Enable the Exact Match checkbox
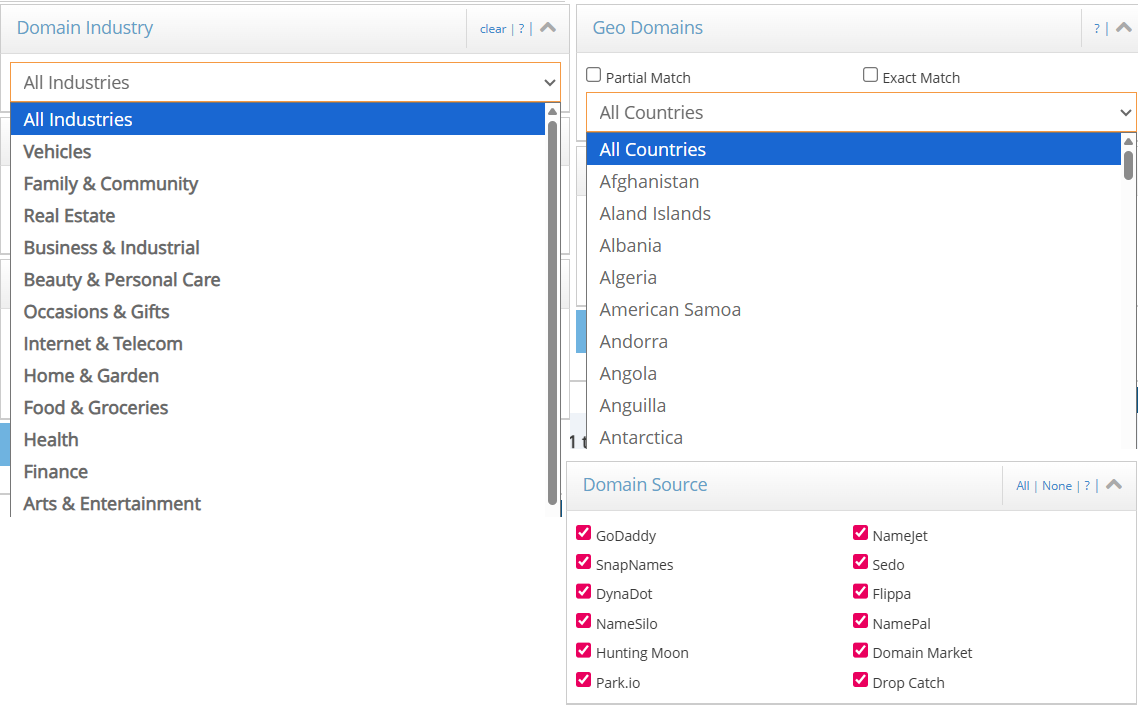This screenshot has height=708, width=1142. click(x=870, y=76)
